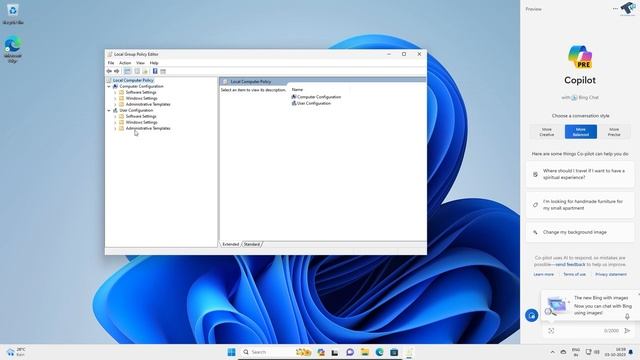Viewport: 640px width, 360px height.
Task: Switch to the Standard tab
Action: tap(252, 244)
